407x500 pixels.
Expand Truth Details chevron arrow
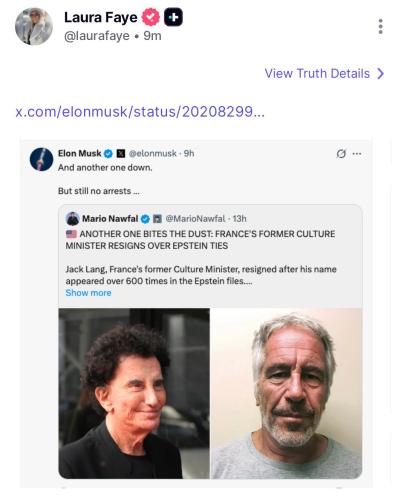pyautogui.click(x=380, y=74)
